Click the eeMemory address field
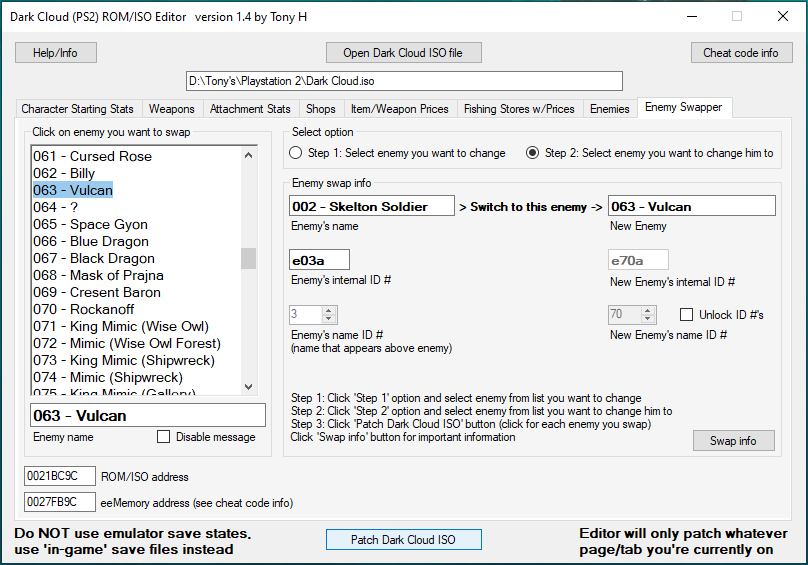This screenshot has height=565, width=808. 60,502
